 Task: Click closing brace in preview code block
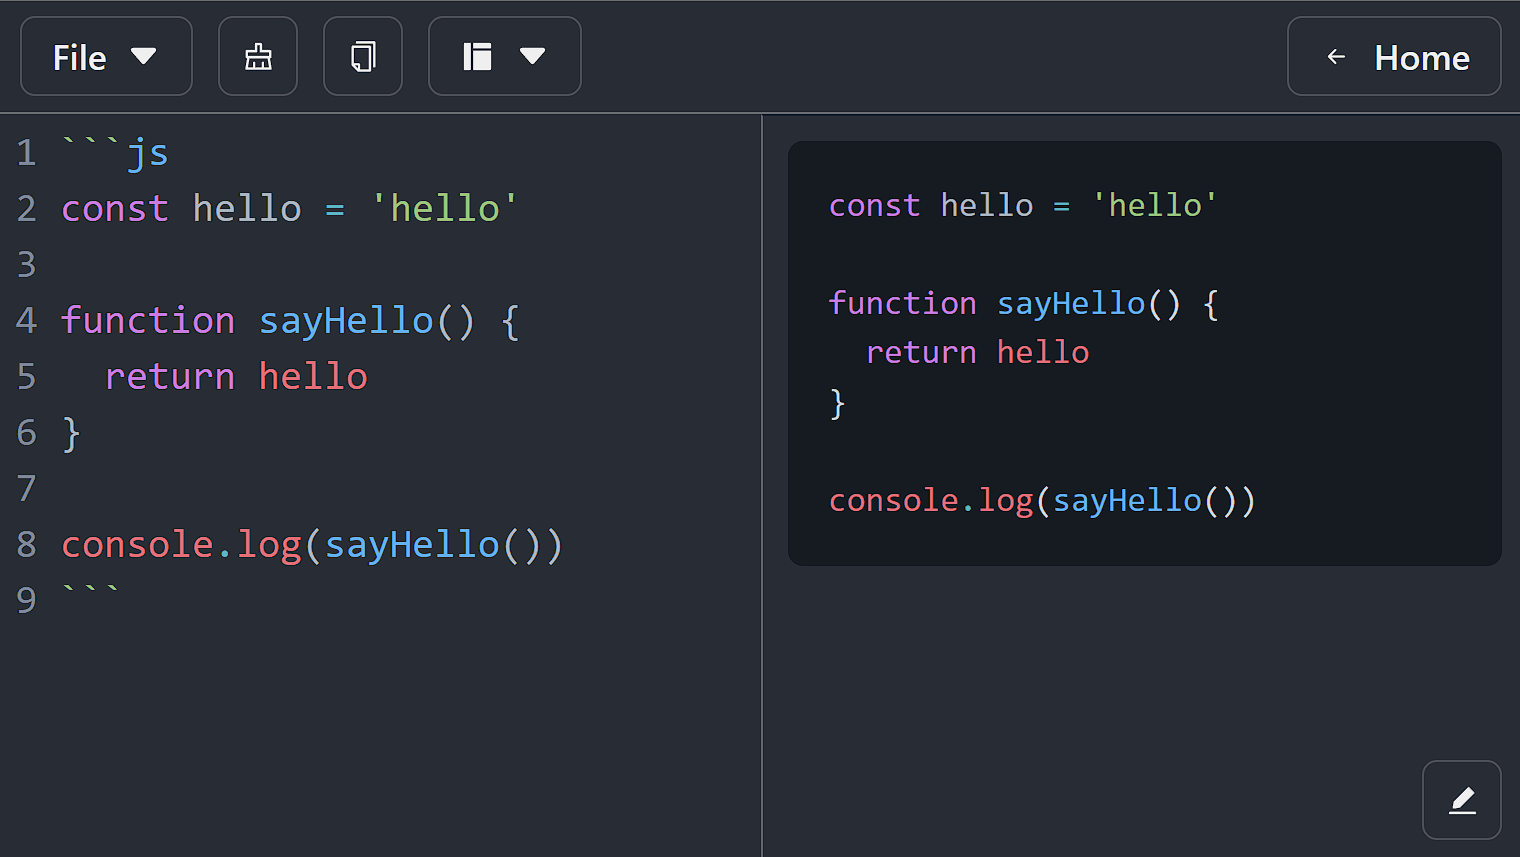point(838,403)
